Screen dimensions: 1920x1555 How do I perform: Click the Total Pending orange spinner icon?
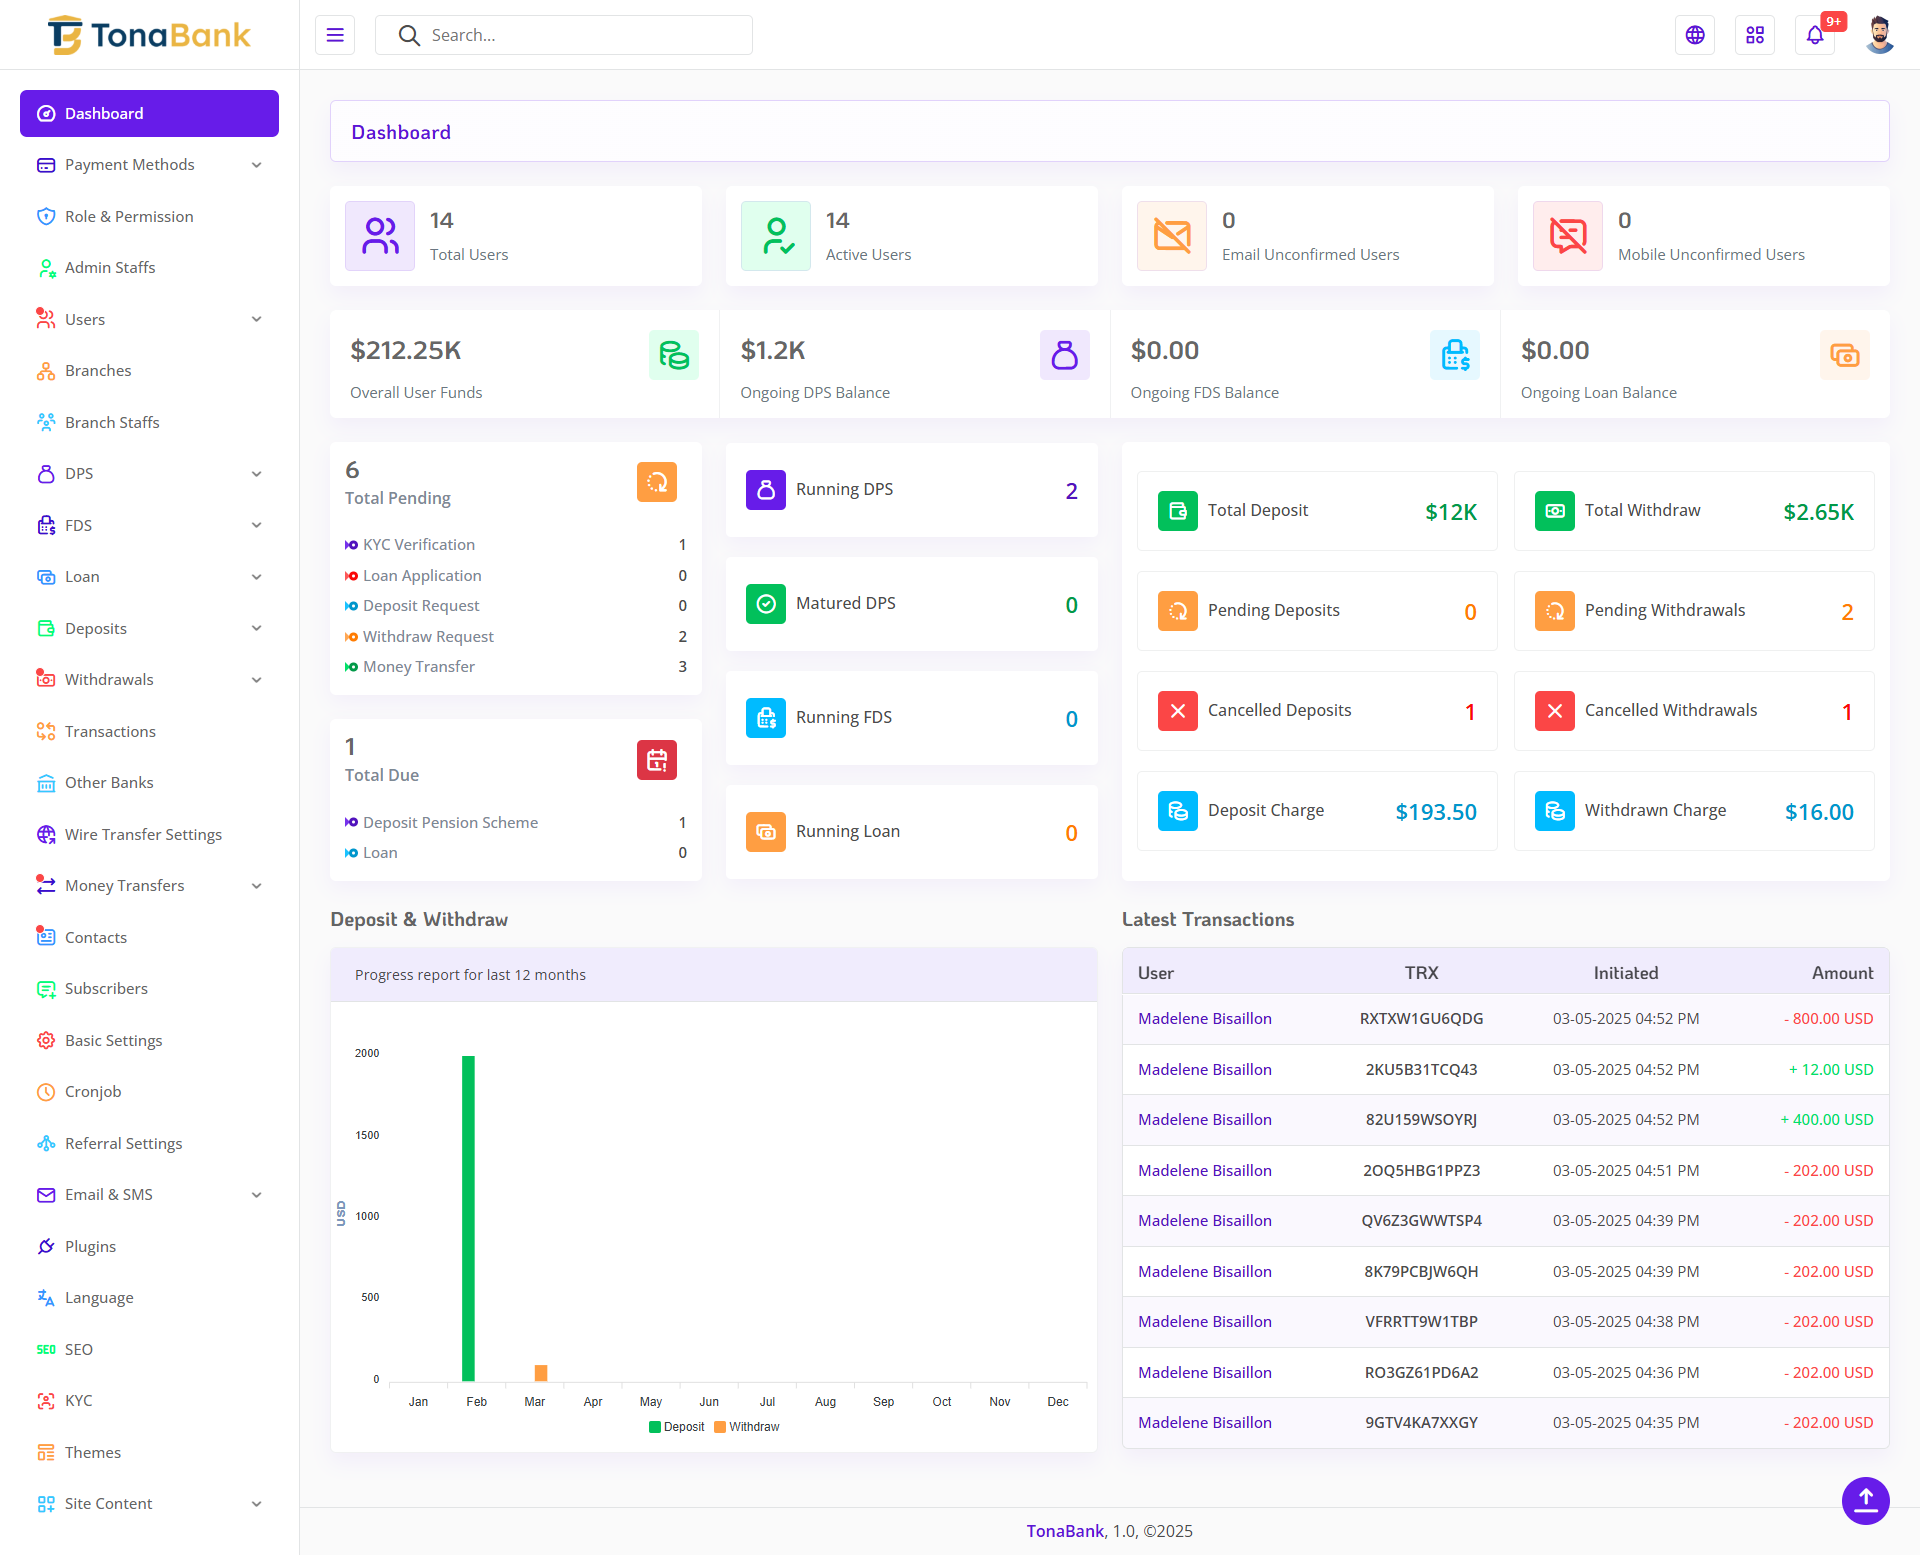coord(657,482)
